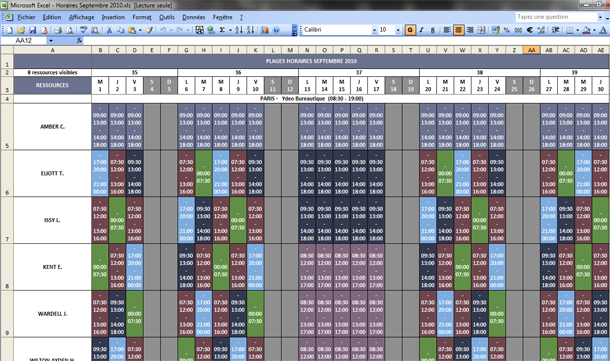
Task: Sort descending Z to A
Action: (x=251, y=30)
